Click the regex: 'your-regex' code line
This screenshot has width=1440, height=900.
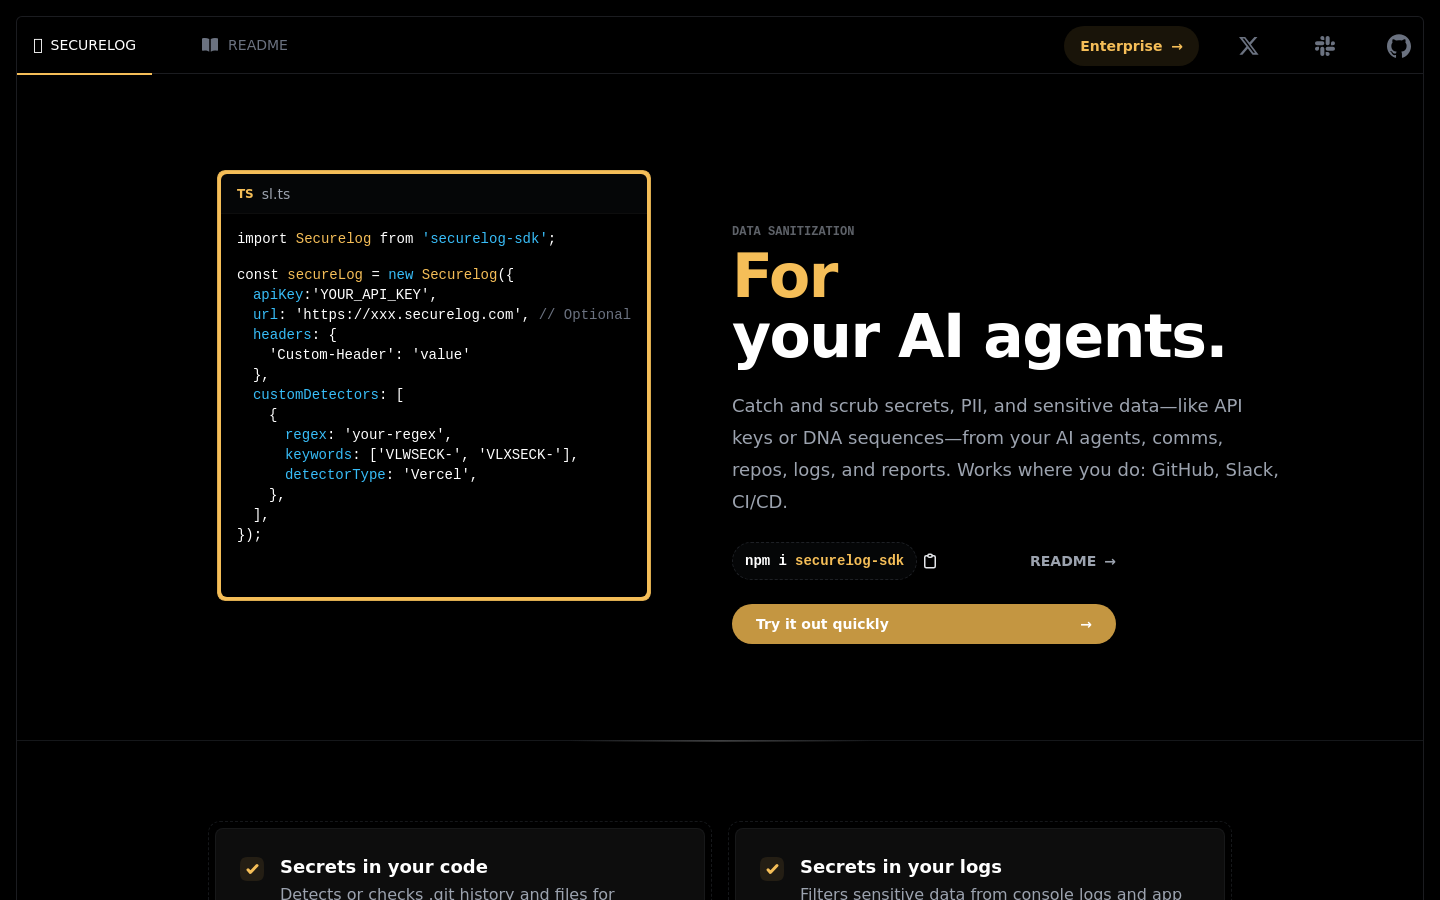coord(369,435)
